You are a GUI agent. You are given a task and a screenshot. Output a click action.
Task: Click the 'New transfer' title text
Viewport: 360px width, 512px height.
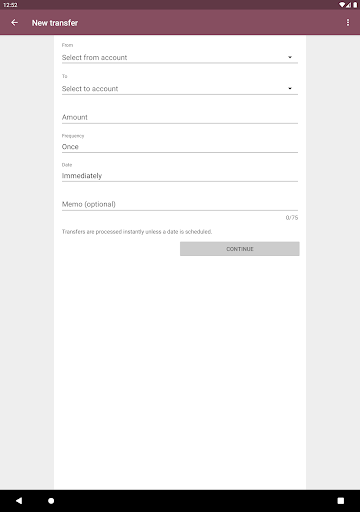[55, 23]
